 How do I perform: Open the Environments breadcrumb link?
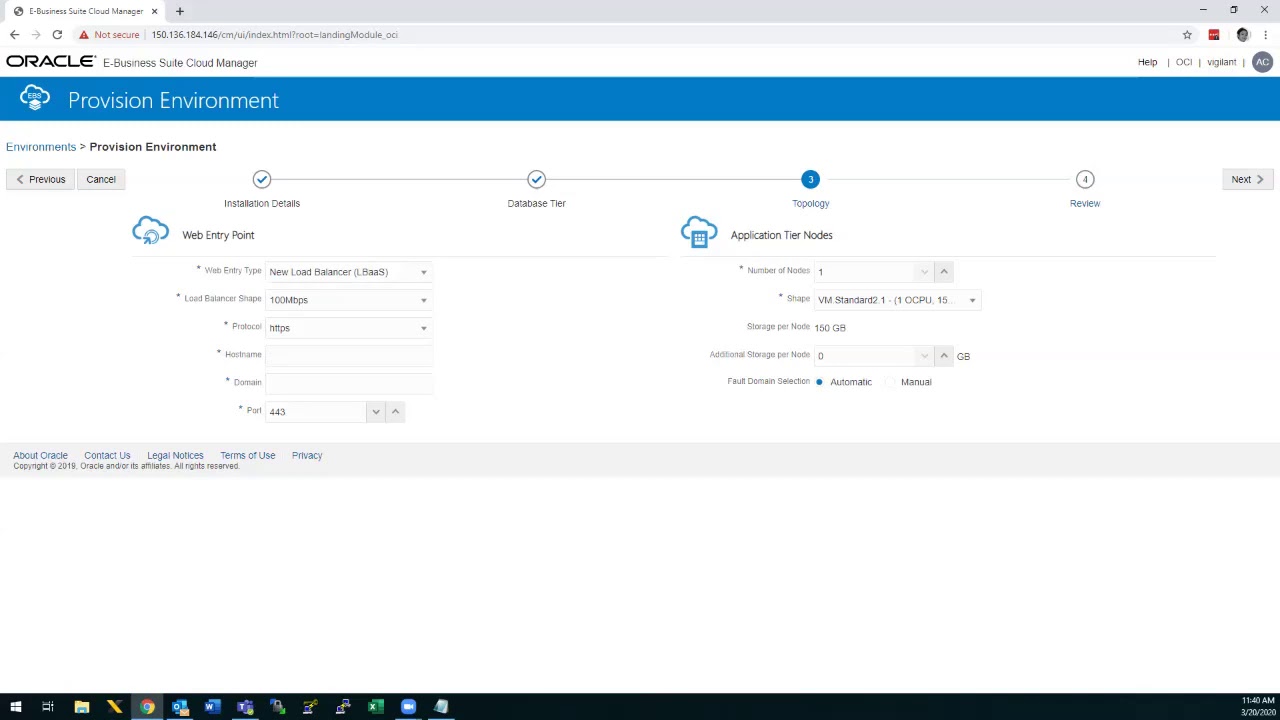coord(41,147)
